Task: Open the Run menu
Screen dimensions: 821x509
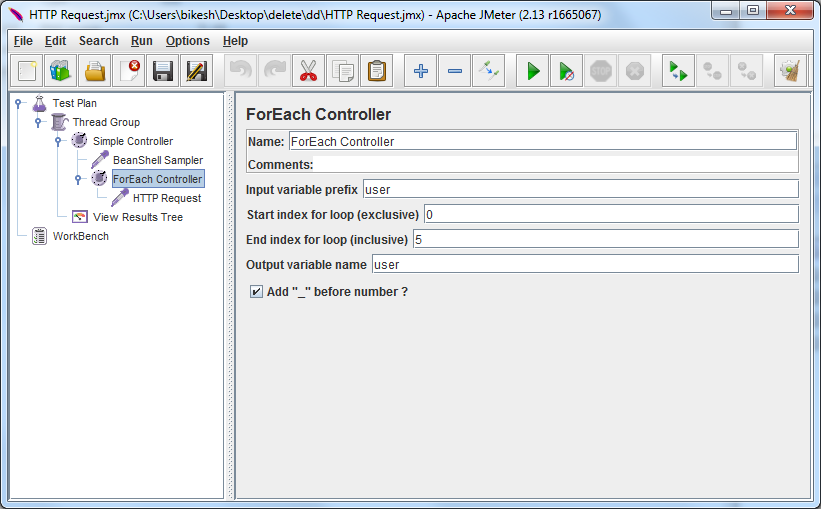Action: pyautogui.click(x=141, y=41)
